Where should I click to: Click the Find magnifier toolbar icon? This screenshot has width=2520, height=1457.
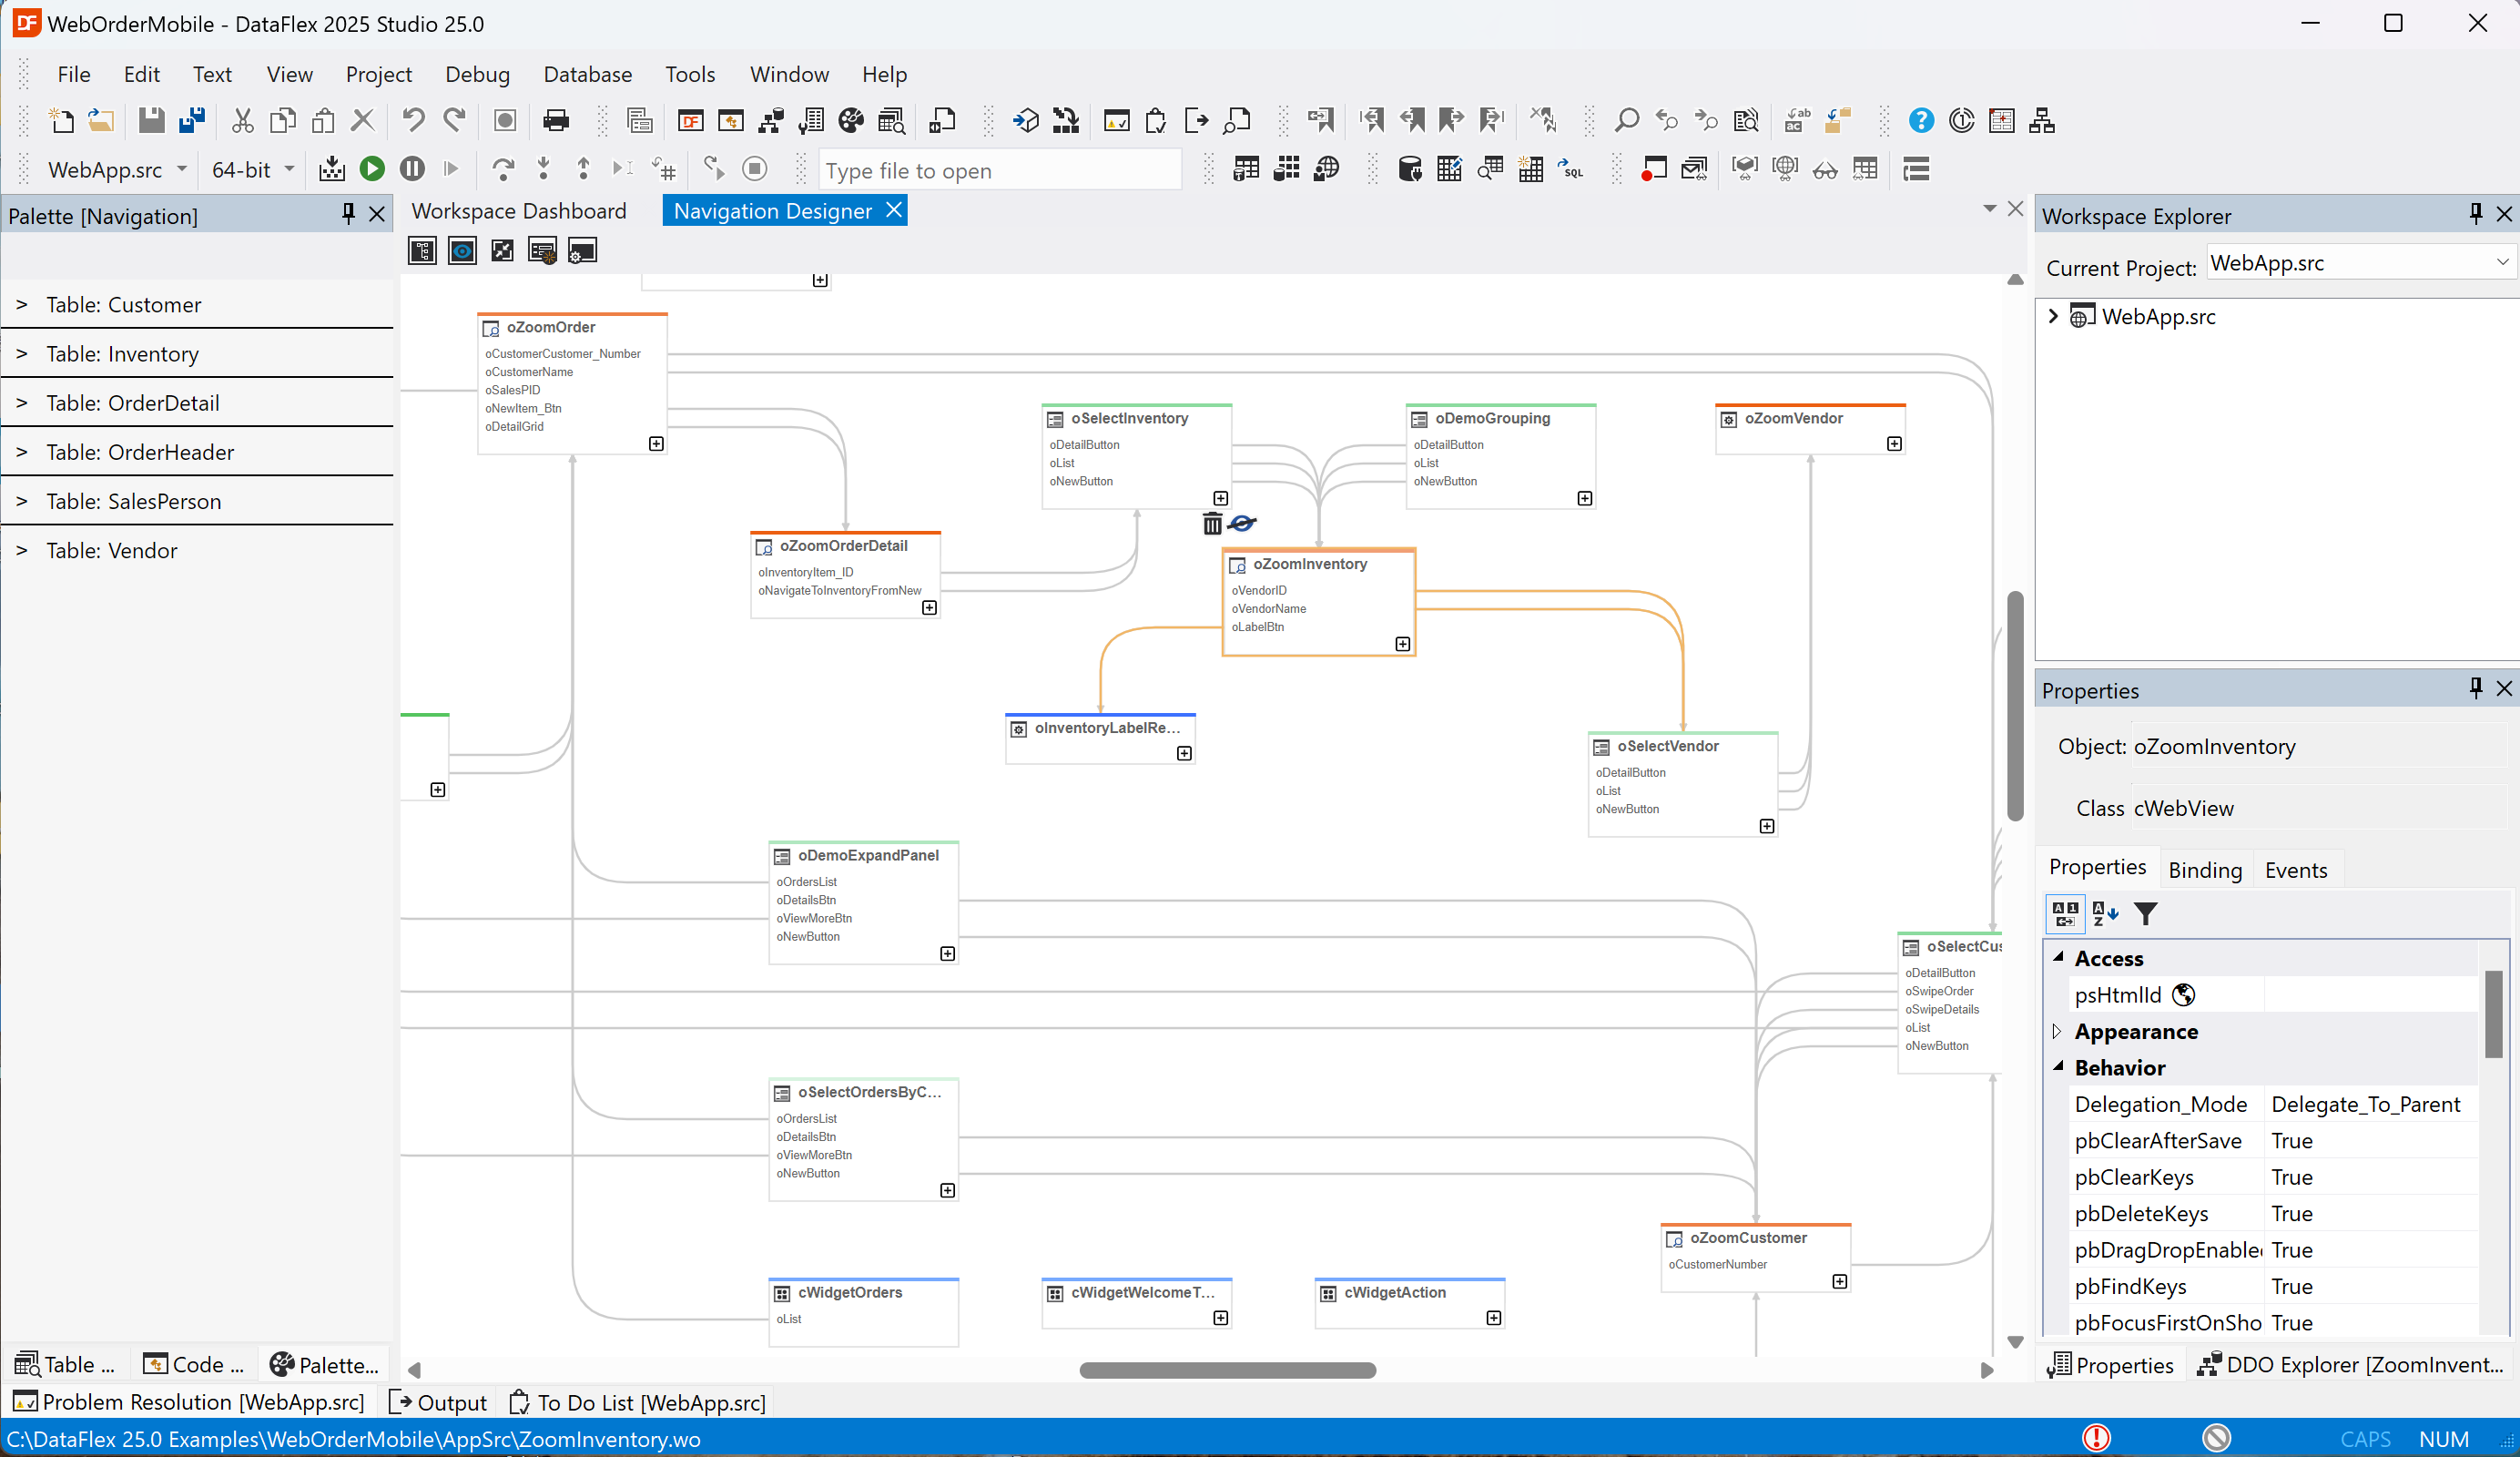(x=1627, y=121)
